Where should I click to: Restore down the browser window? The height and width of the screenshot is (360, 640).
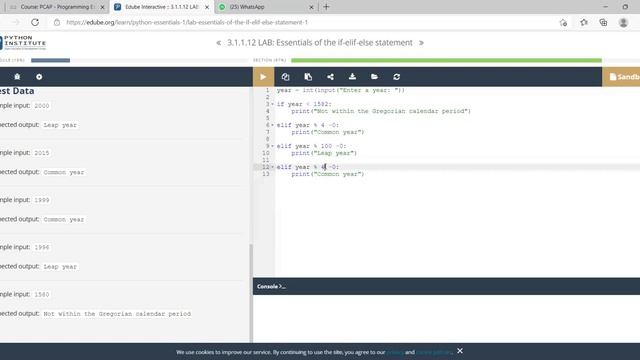click(x=625, y=7)
